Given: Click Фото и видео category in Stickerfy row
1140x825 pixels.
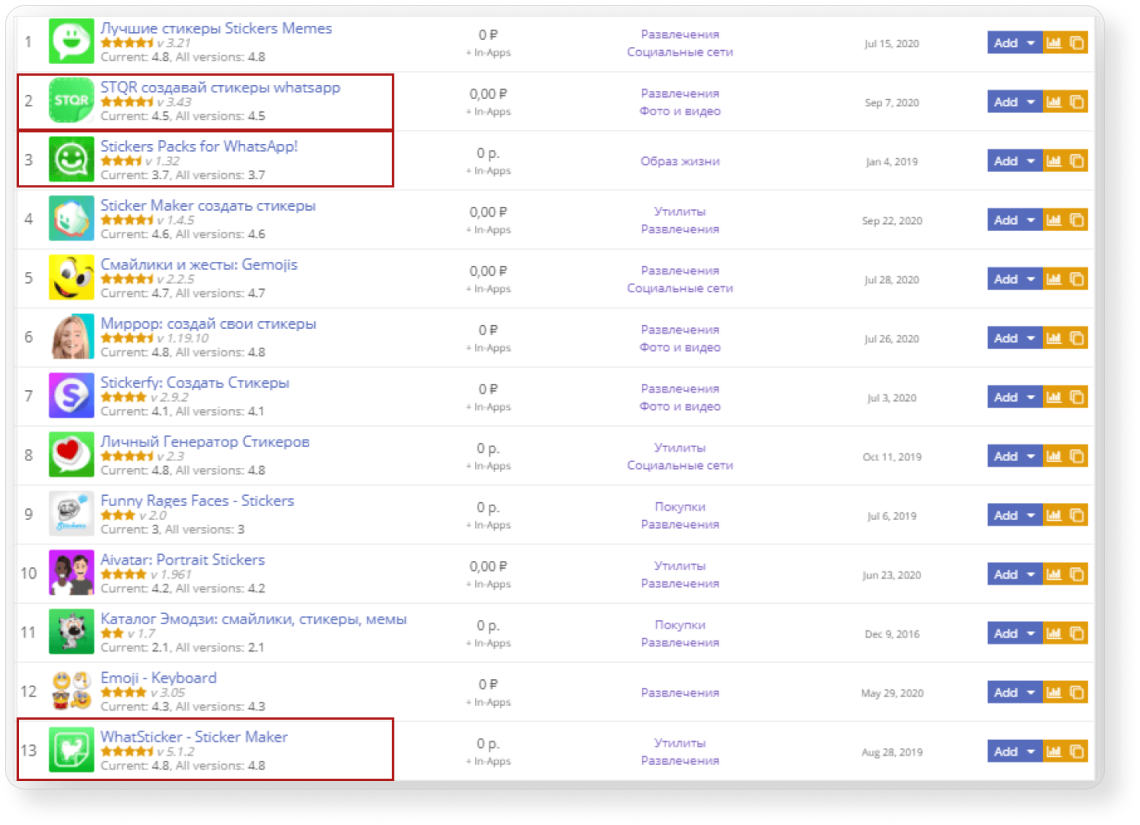Looking at the screenshot, I should click(x=680, y=406).
